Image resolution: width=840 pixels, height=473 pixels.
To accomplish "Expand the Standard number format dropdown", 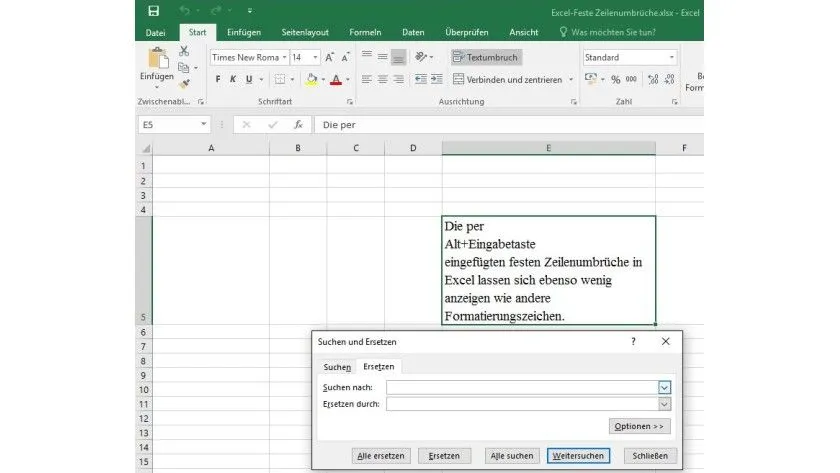I will point(672,57).
